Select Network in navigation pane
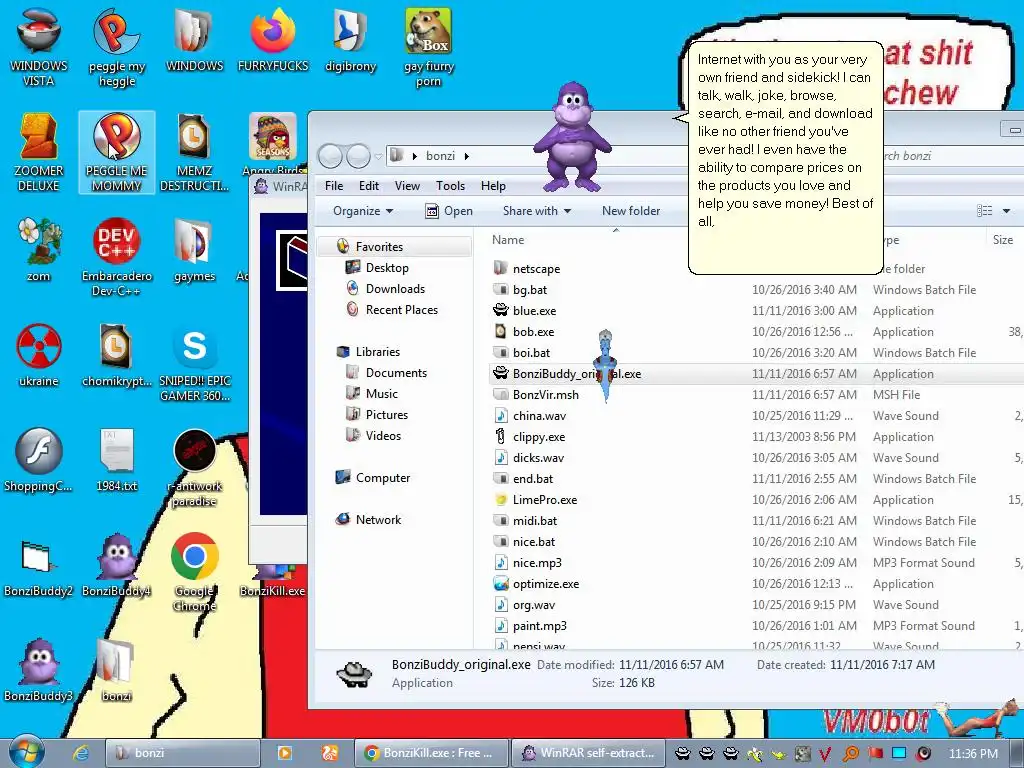The height and width of the screenshot is (768, 1024). pyautogui.click(x=377, y=519)
